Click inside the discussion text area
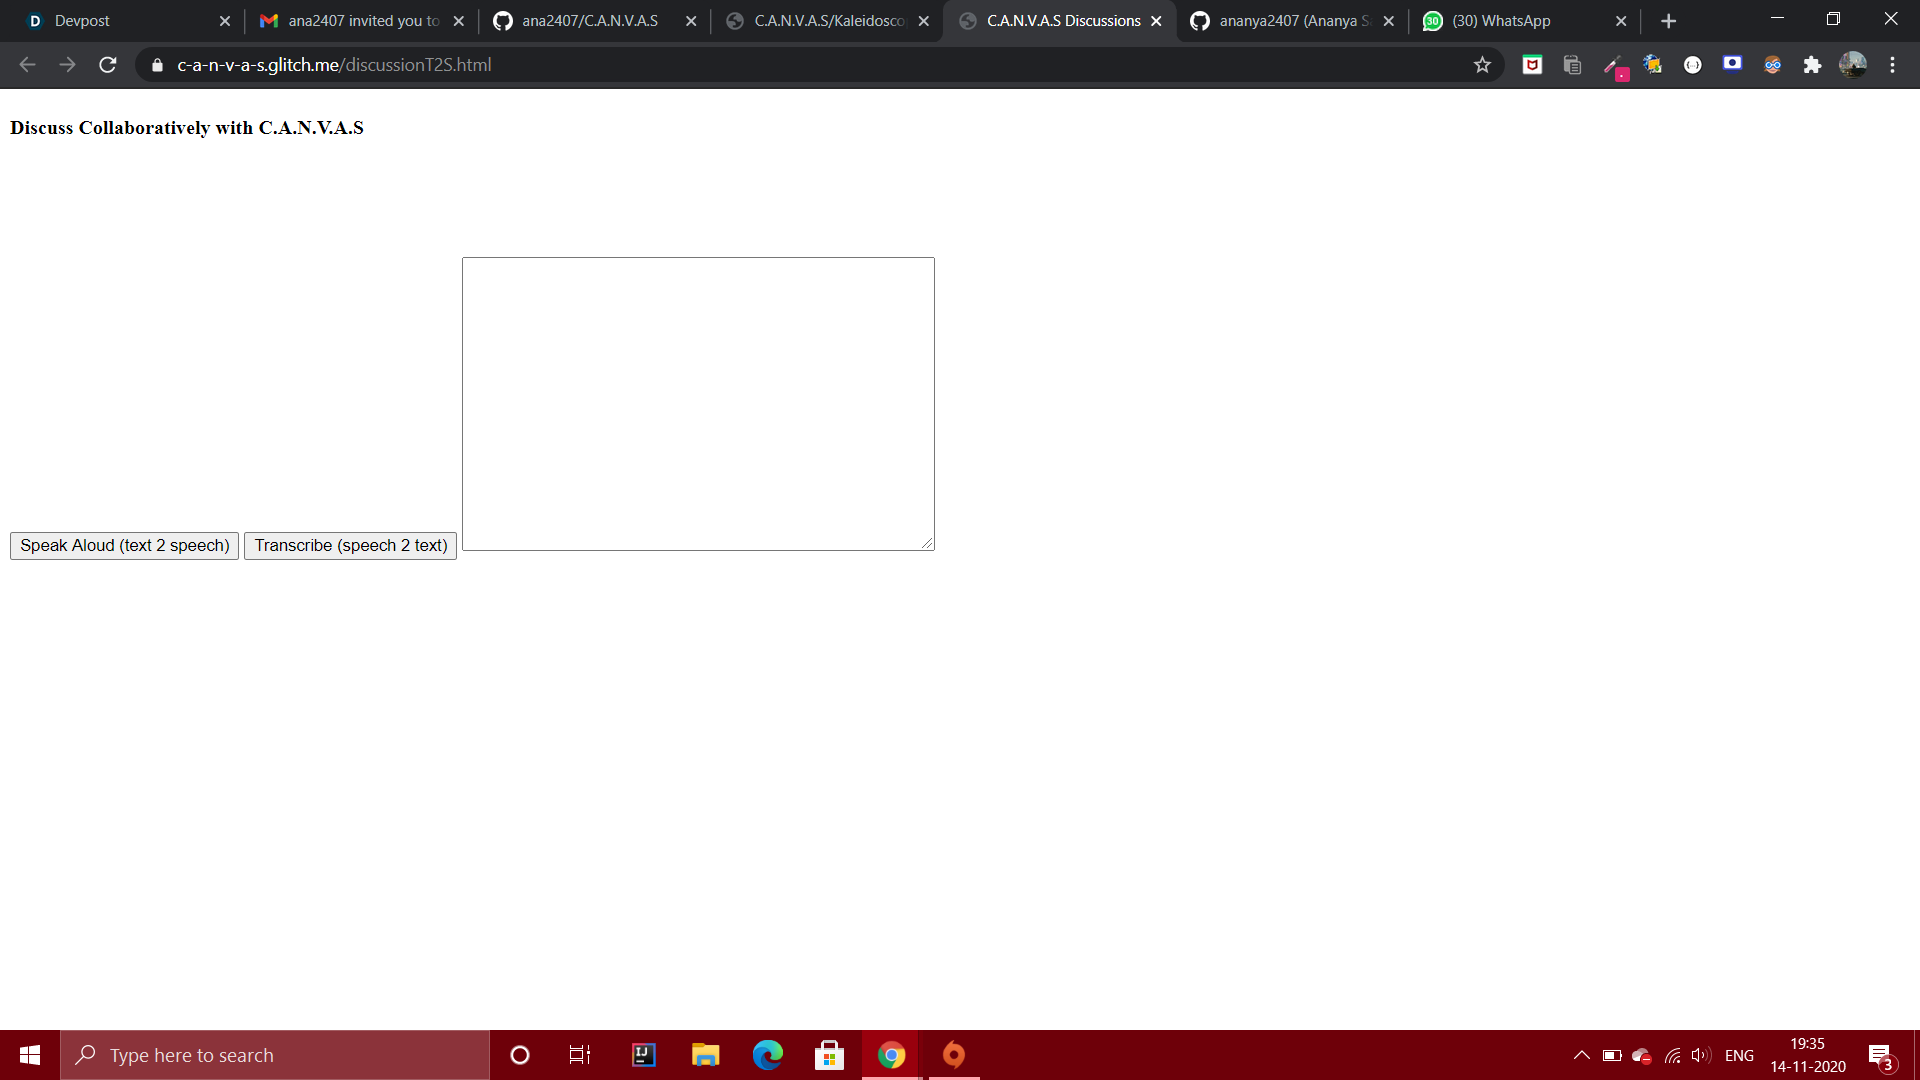This screenshot has width=1920, height=1080. (698, 403)
